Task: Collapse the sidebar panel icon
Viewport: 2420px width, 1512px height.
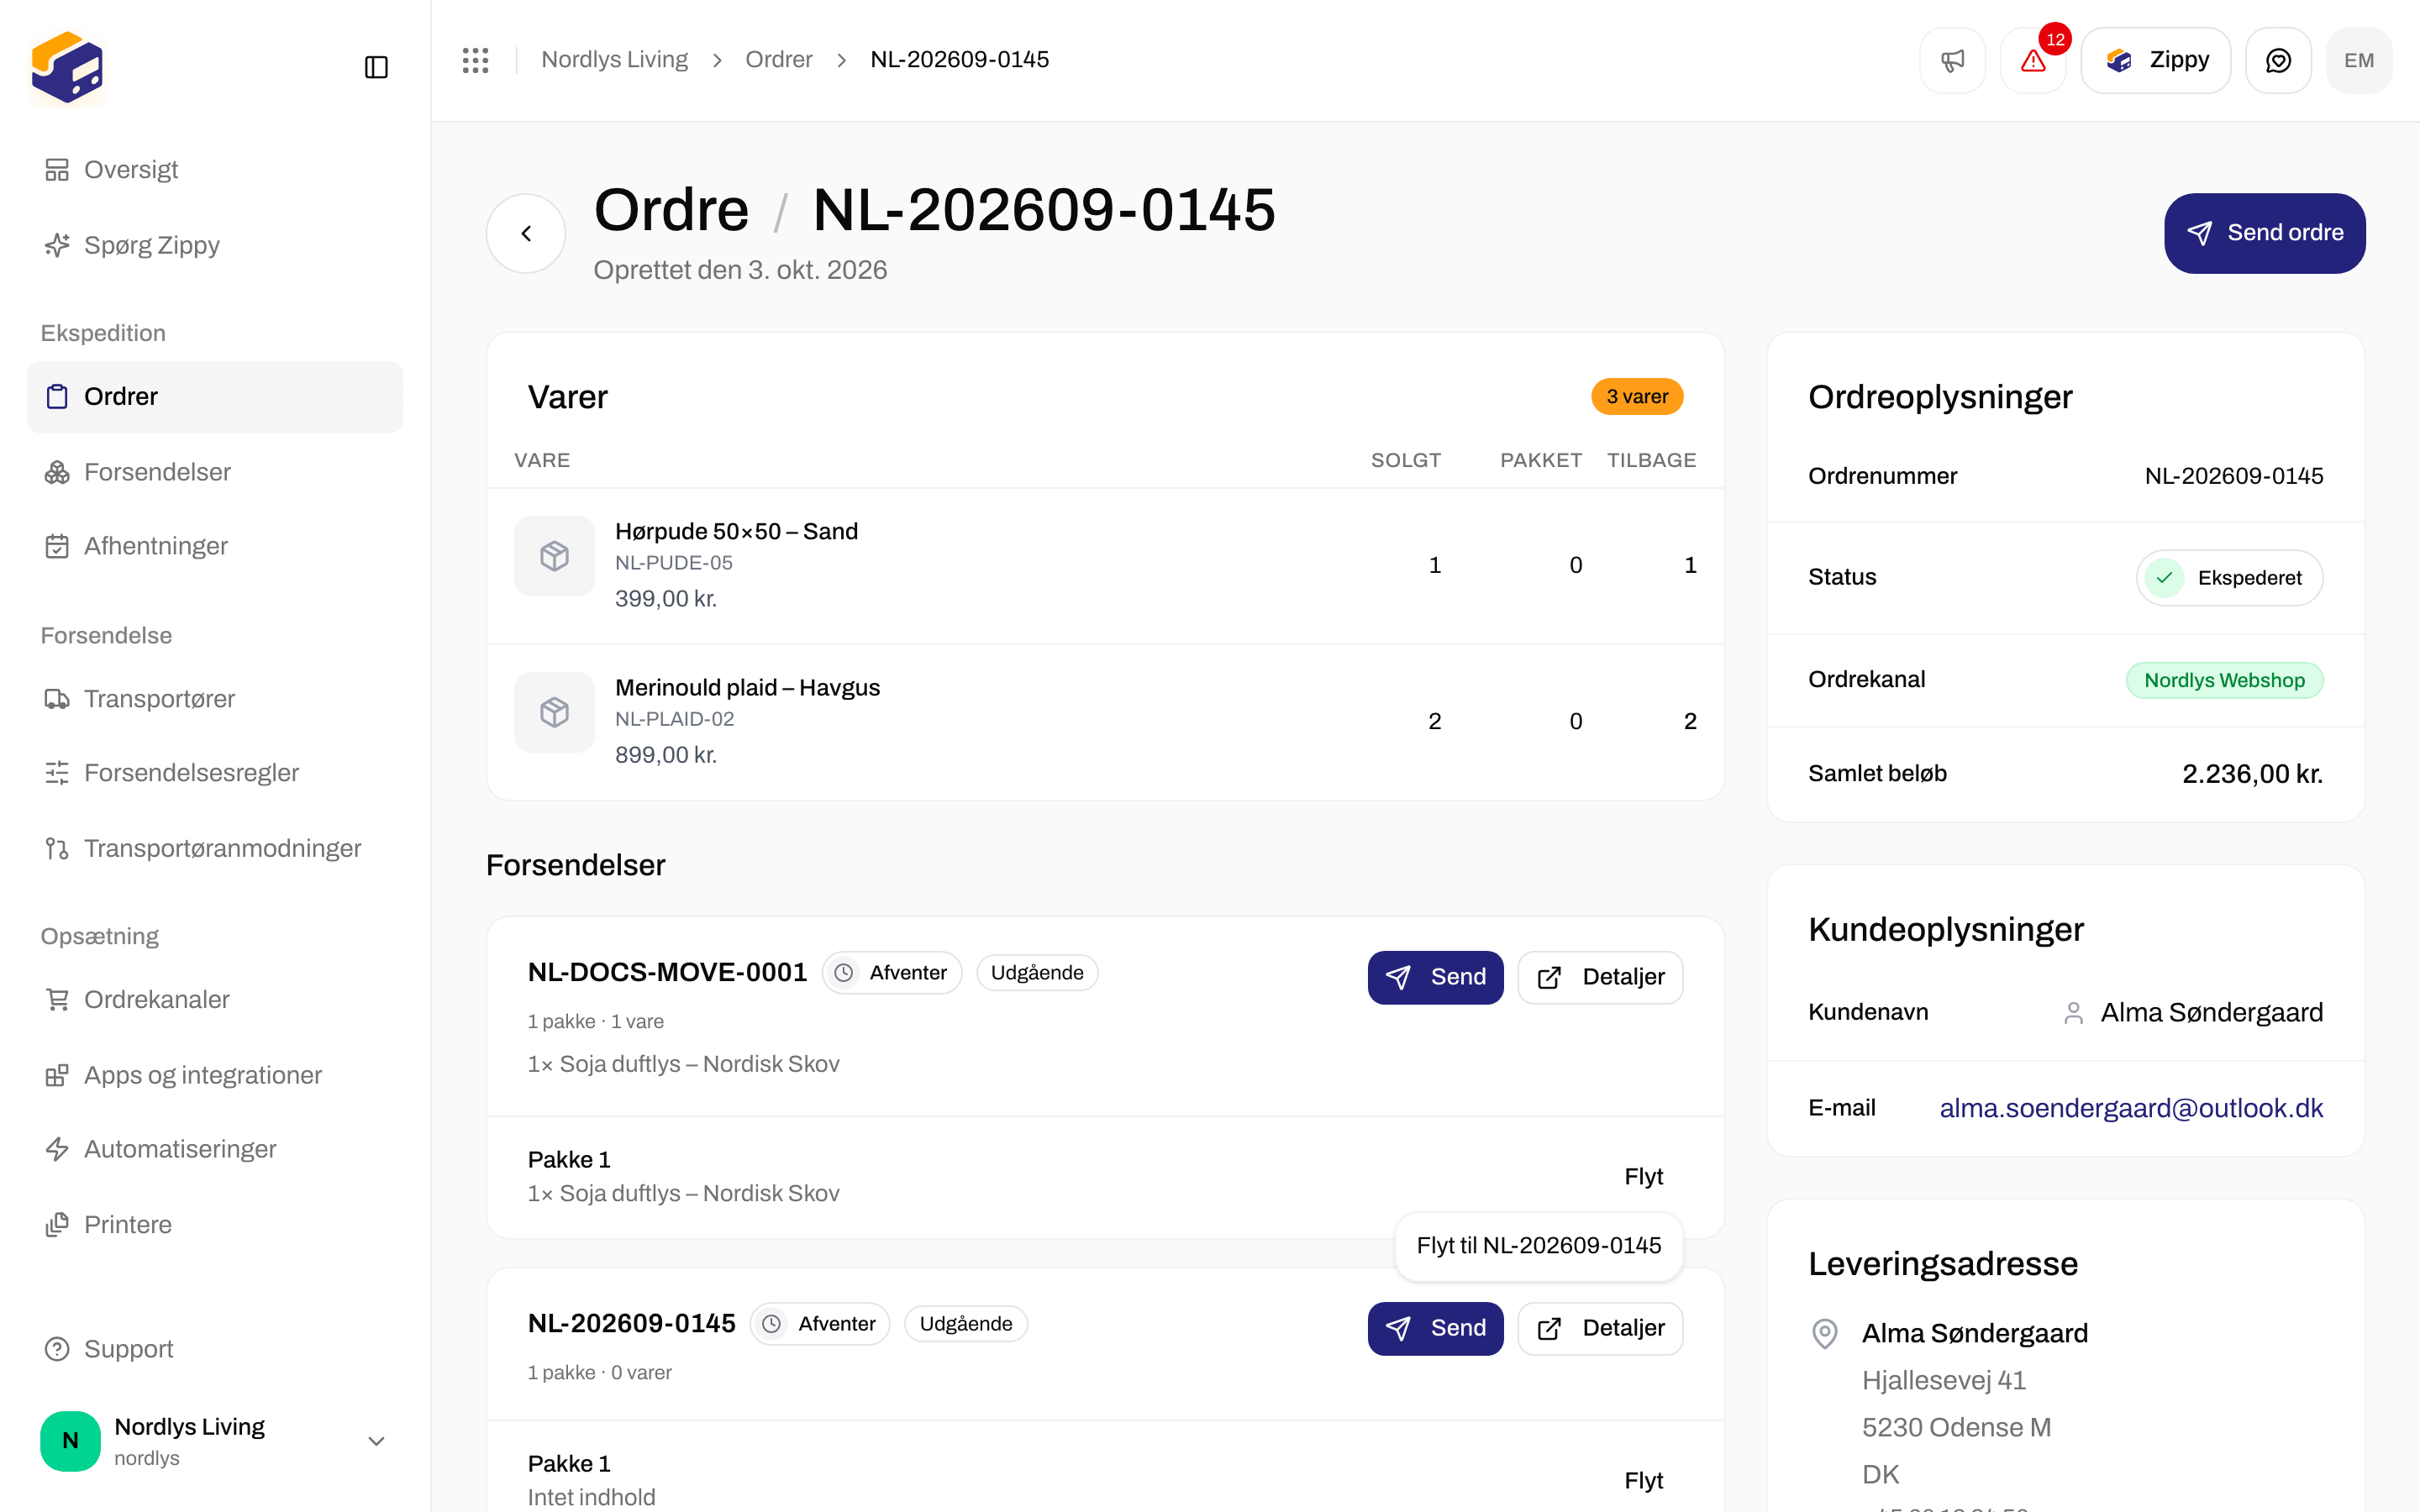Action: point(376,67)
